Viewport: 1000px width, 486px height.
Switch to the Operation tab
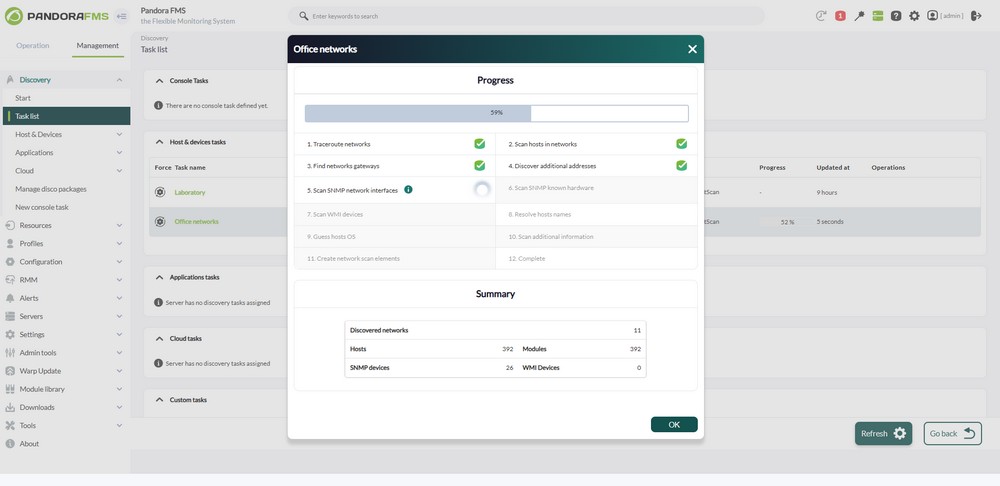click(32, 46)
